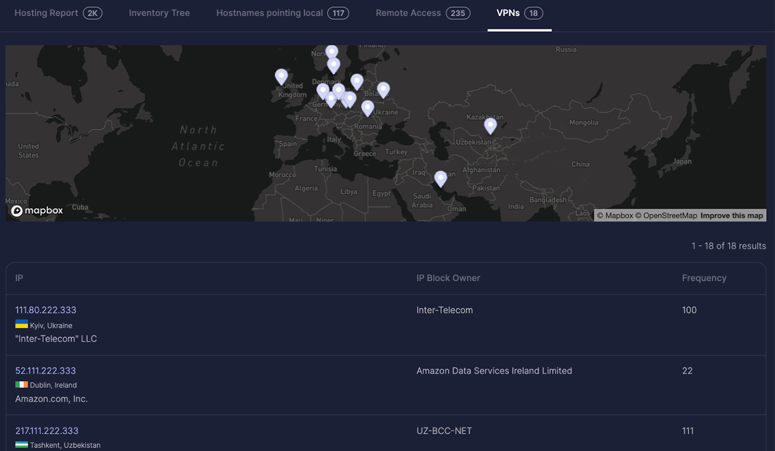Click the 2K badge on Hosting Report

pyautogui.click(x=92, y=13)
